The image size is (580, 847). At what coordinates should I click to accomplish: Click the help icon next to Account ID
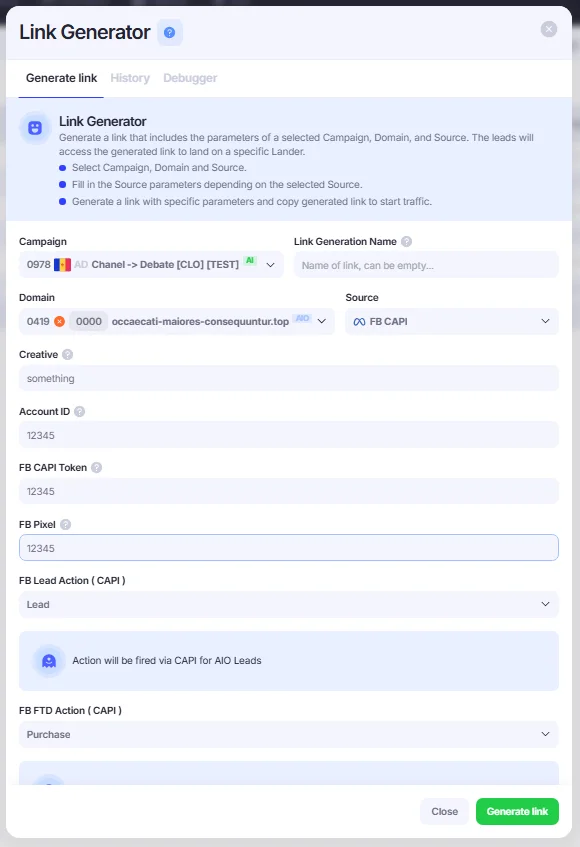79,412
